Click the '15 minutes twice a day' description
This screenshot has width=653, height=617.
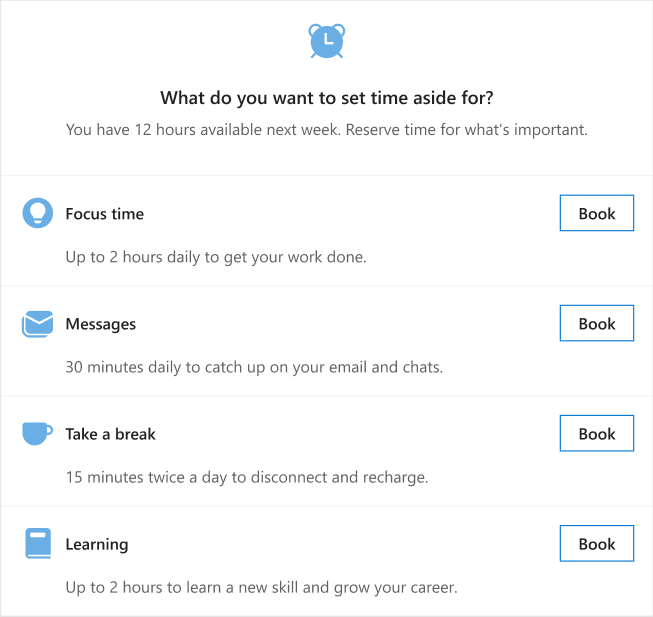247,477
